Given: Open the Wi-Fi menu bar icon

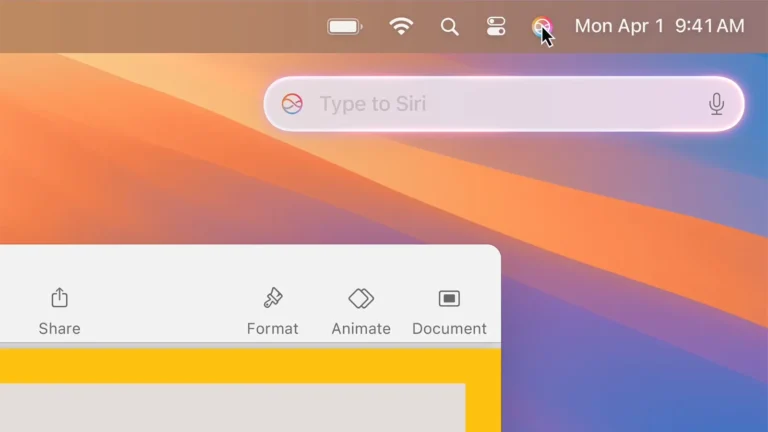Looking at the screenshot, I should pyautogui.click(x=401, y=26).
